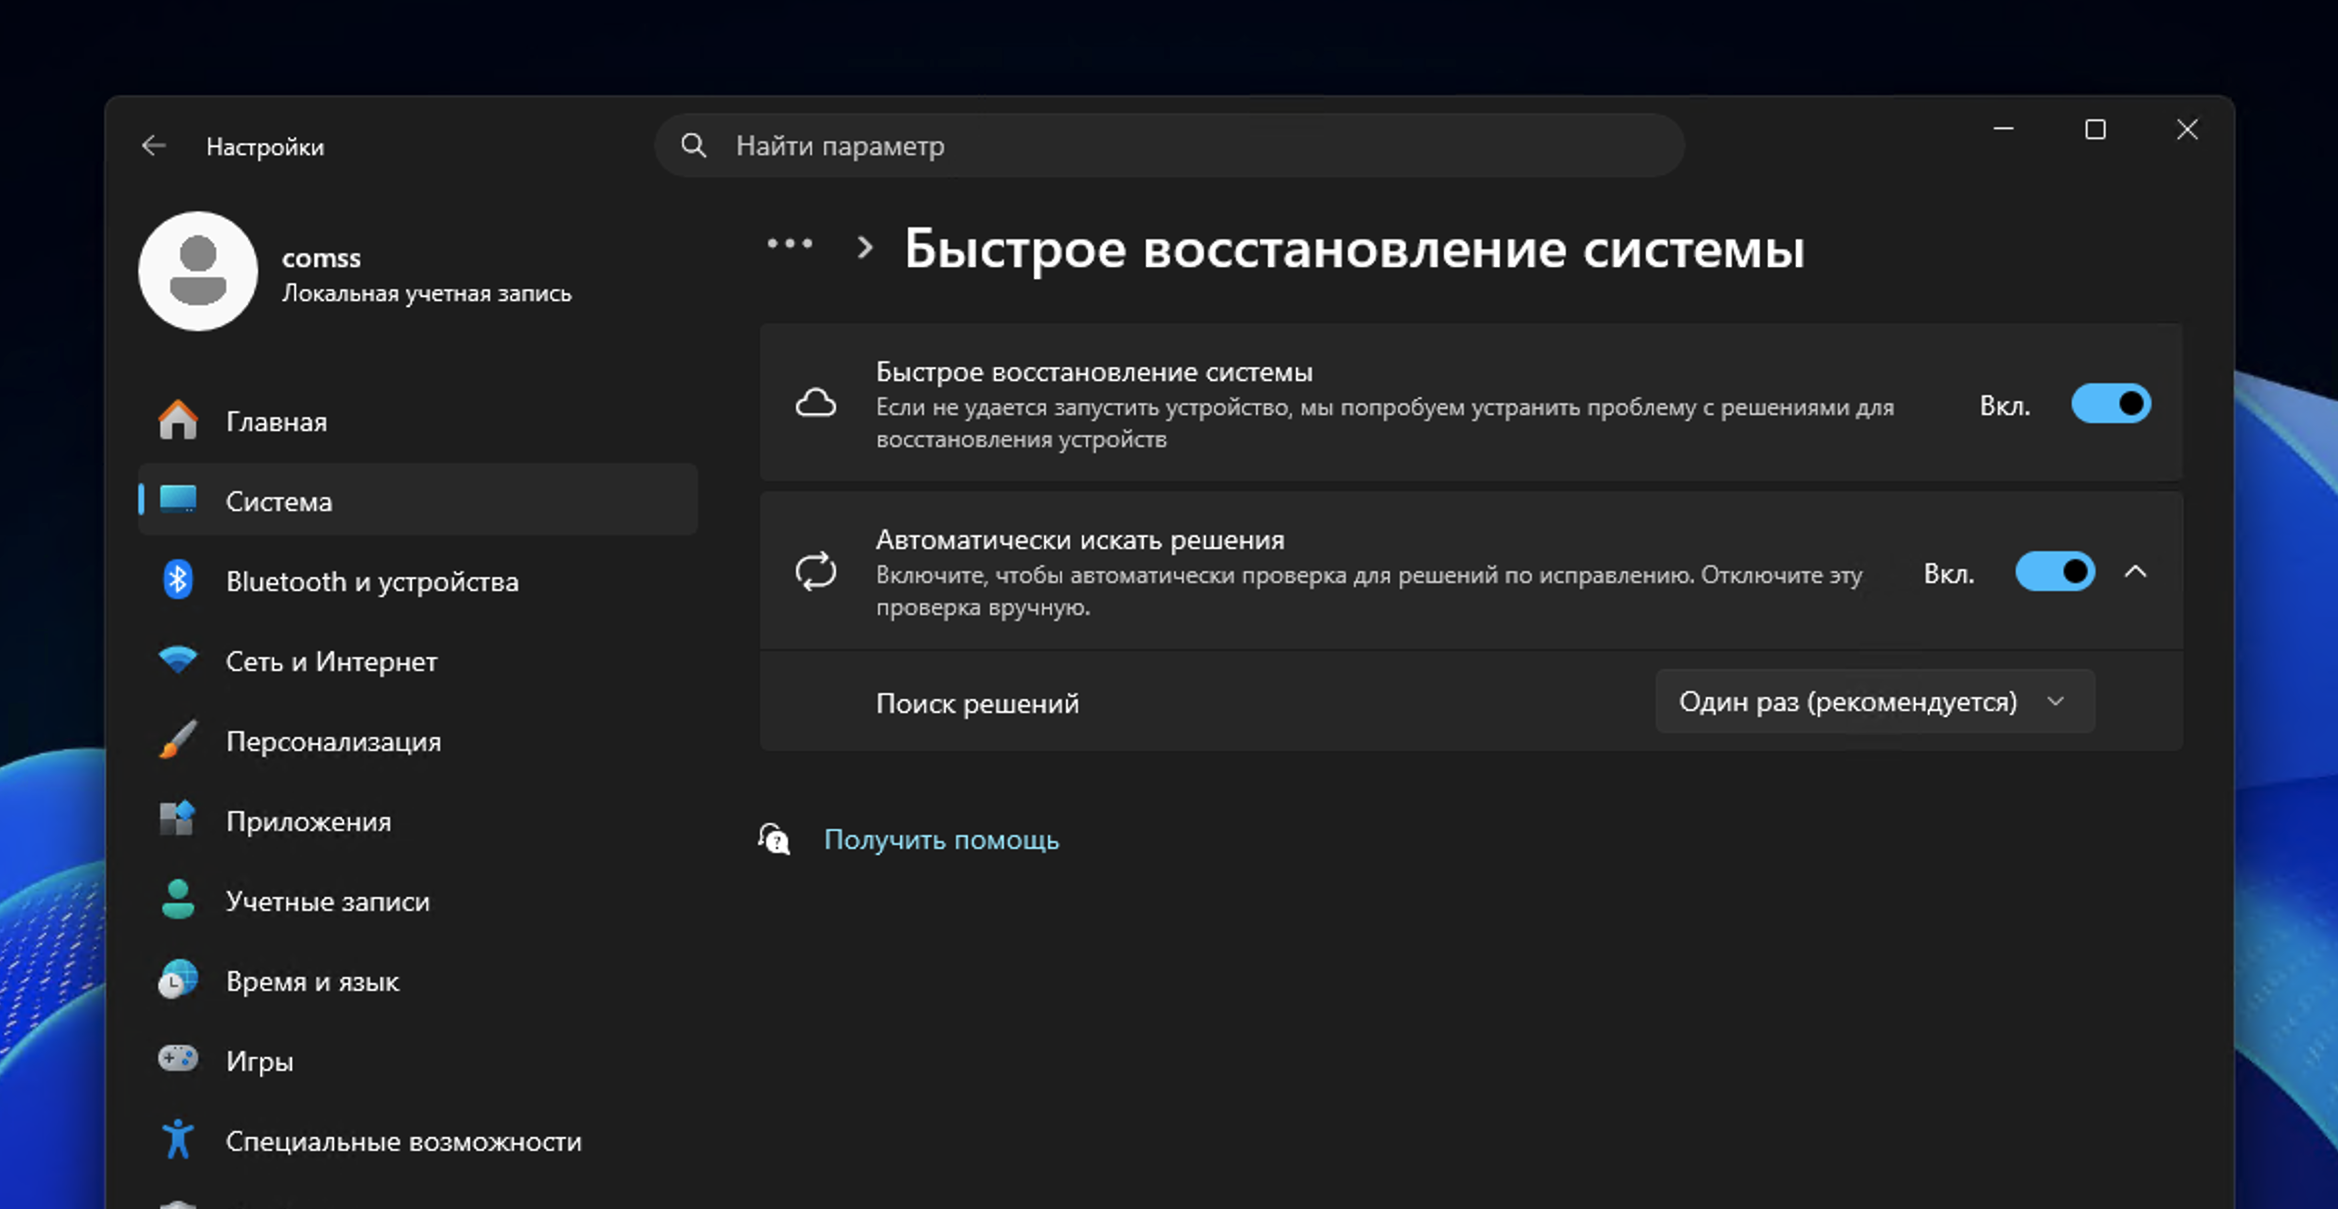2338x1209 pixels.
Task: Click the paintbrush Персонализация icon
Action: click(x=178, y=740)
